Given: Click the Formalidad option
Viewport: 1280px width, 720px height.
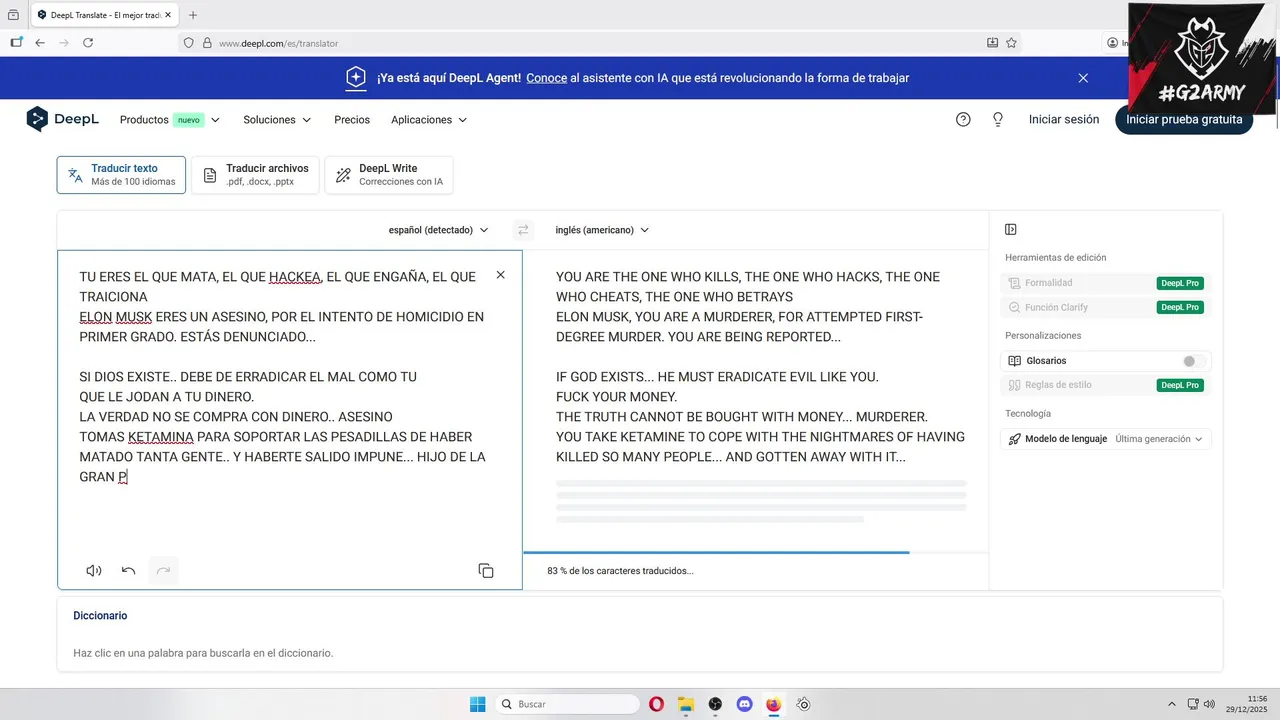Looking at the screenshot, I should (x=1105, y=283).
